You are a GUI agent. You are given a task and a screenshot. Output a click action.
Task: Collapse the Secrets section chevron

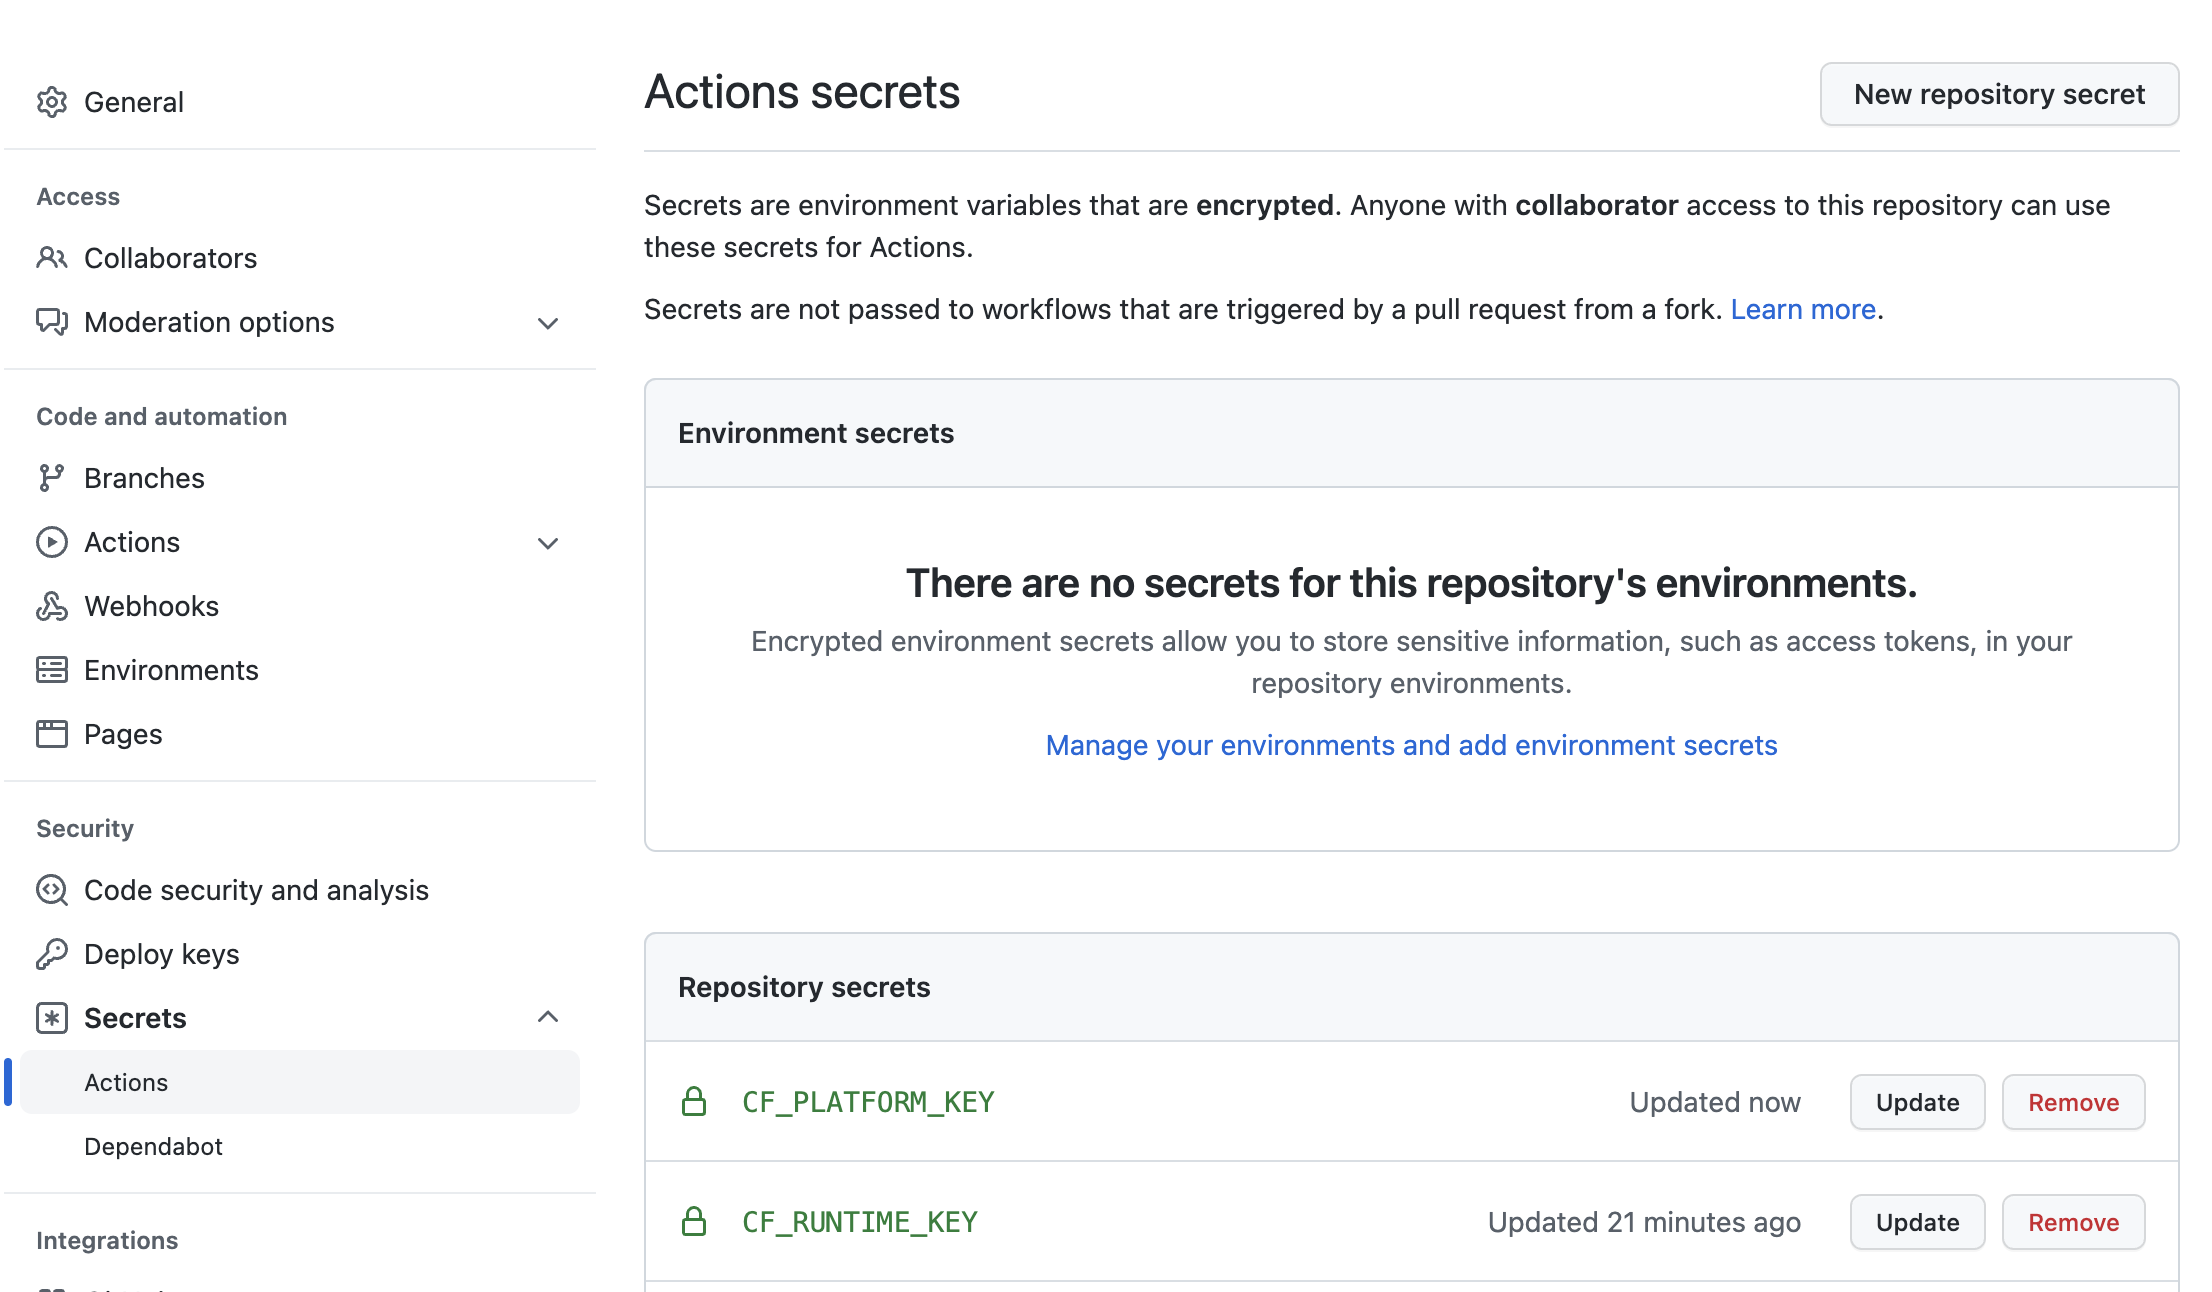547,1017
